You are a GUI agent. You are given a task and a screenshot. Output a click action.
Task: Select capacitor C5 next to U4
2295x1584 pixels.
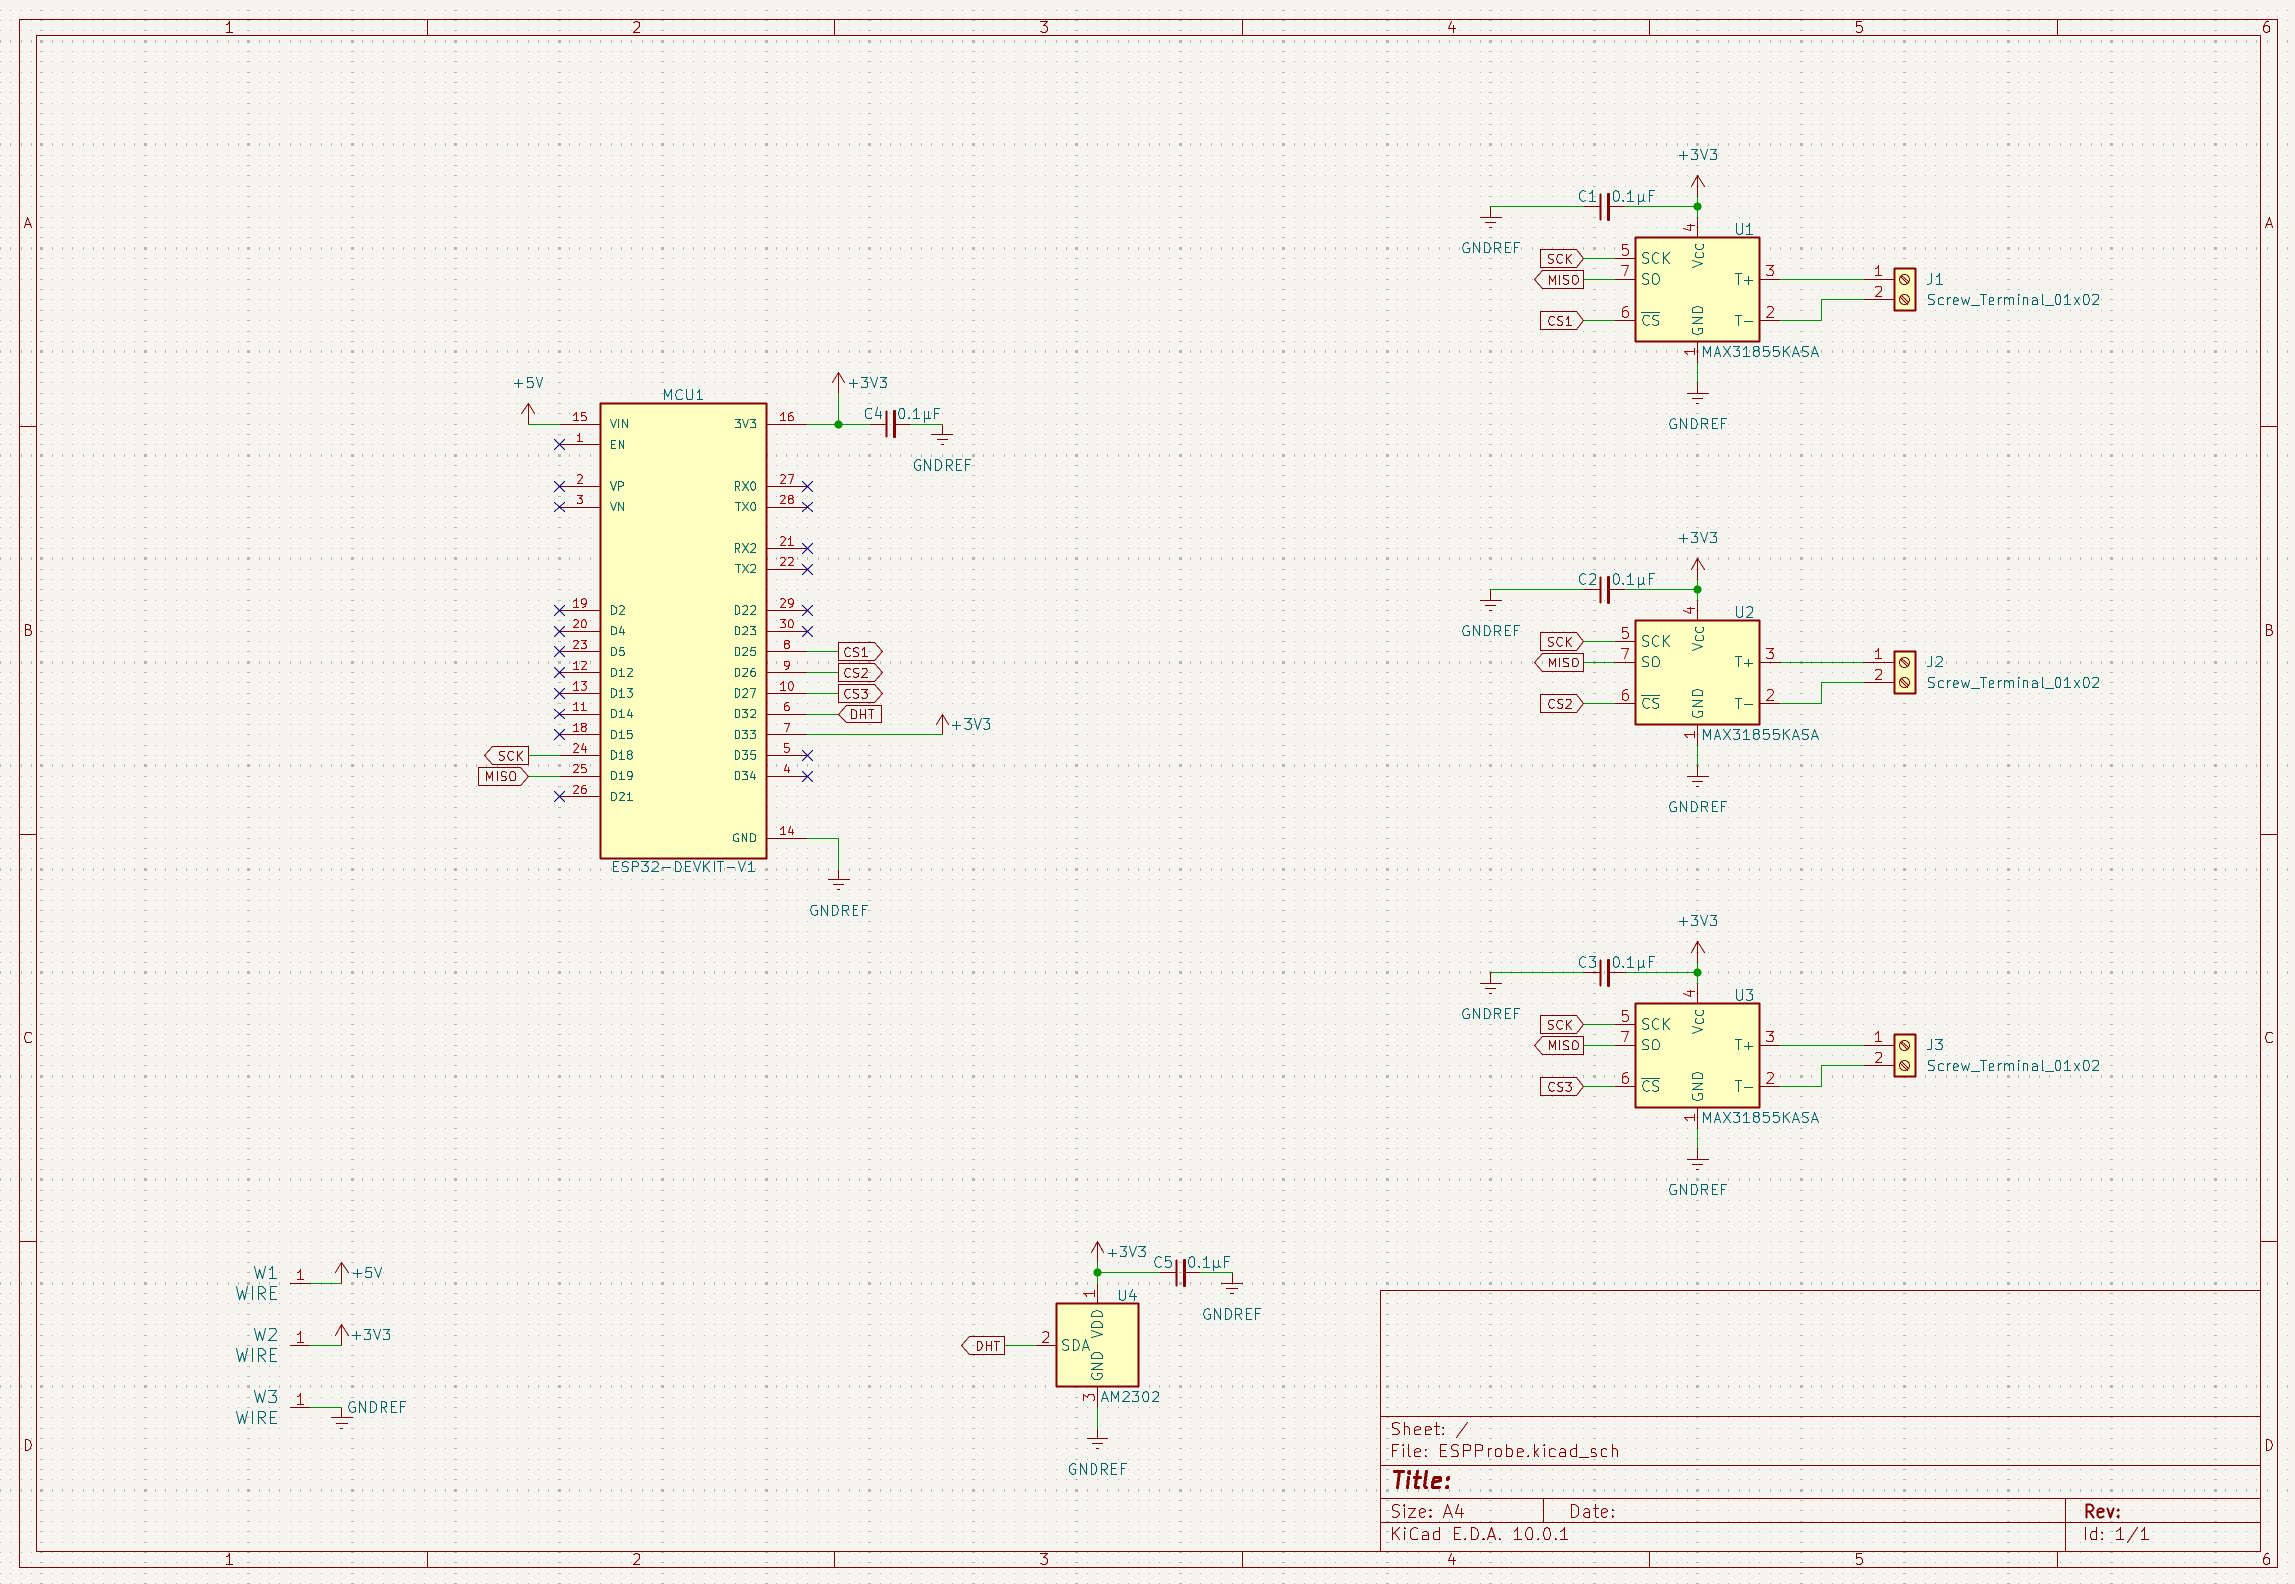pyautogui.click(x=1181, y=1273)
